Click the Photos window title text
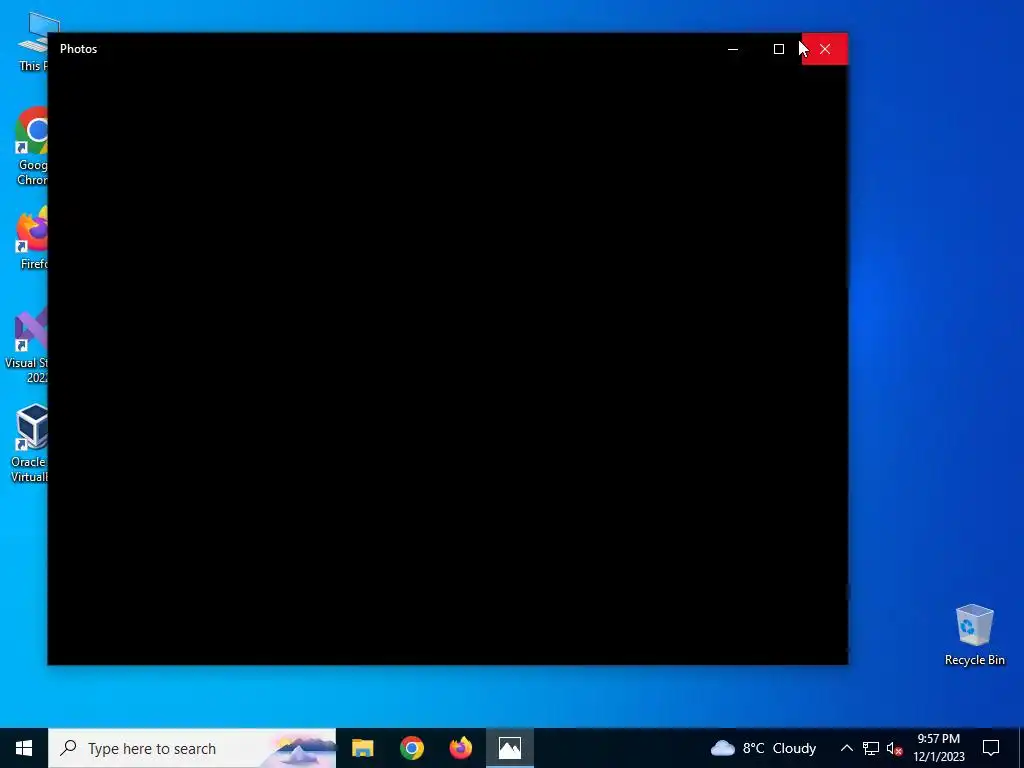The height and width of the screenshot is (768, 1024). [x=78, y=49]
